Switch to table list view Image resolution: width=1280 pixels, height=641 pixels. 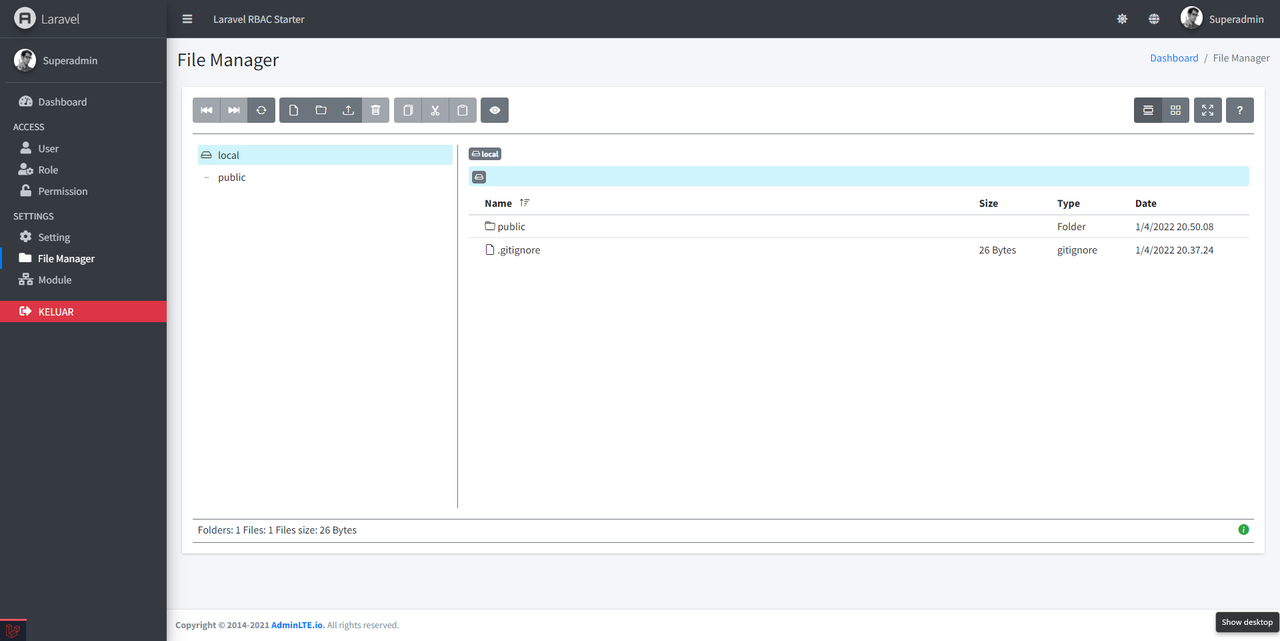click(x=1148, y=110)
